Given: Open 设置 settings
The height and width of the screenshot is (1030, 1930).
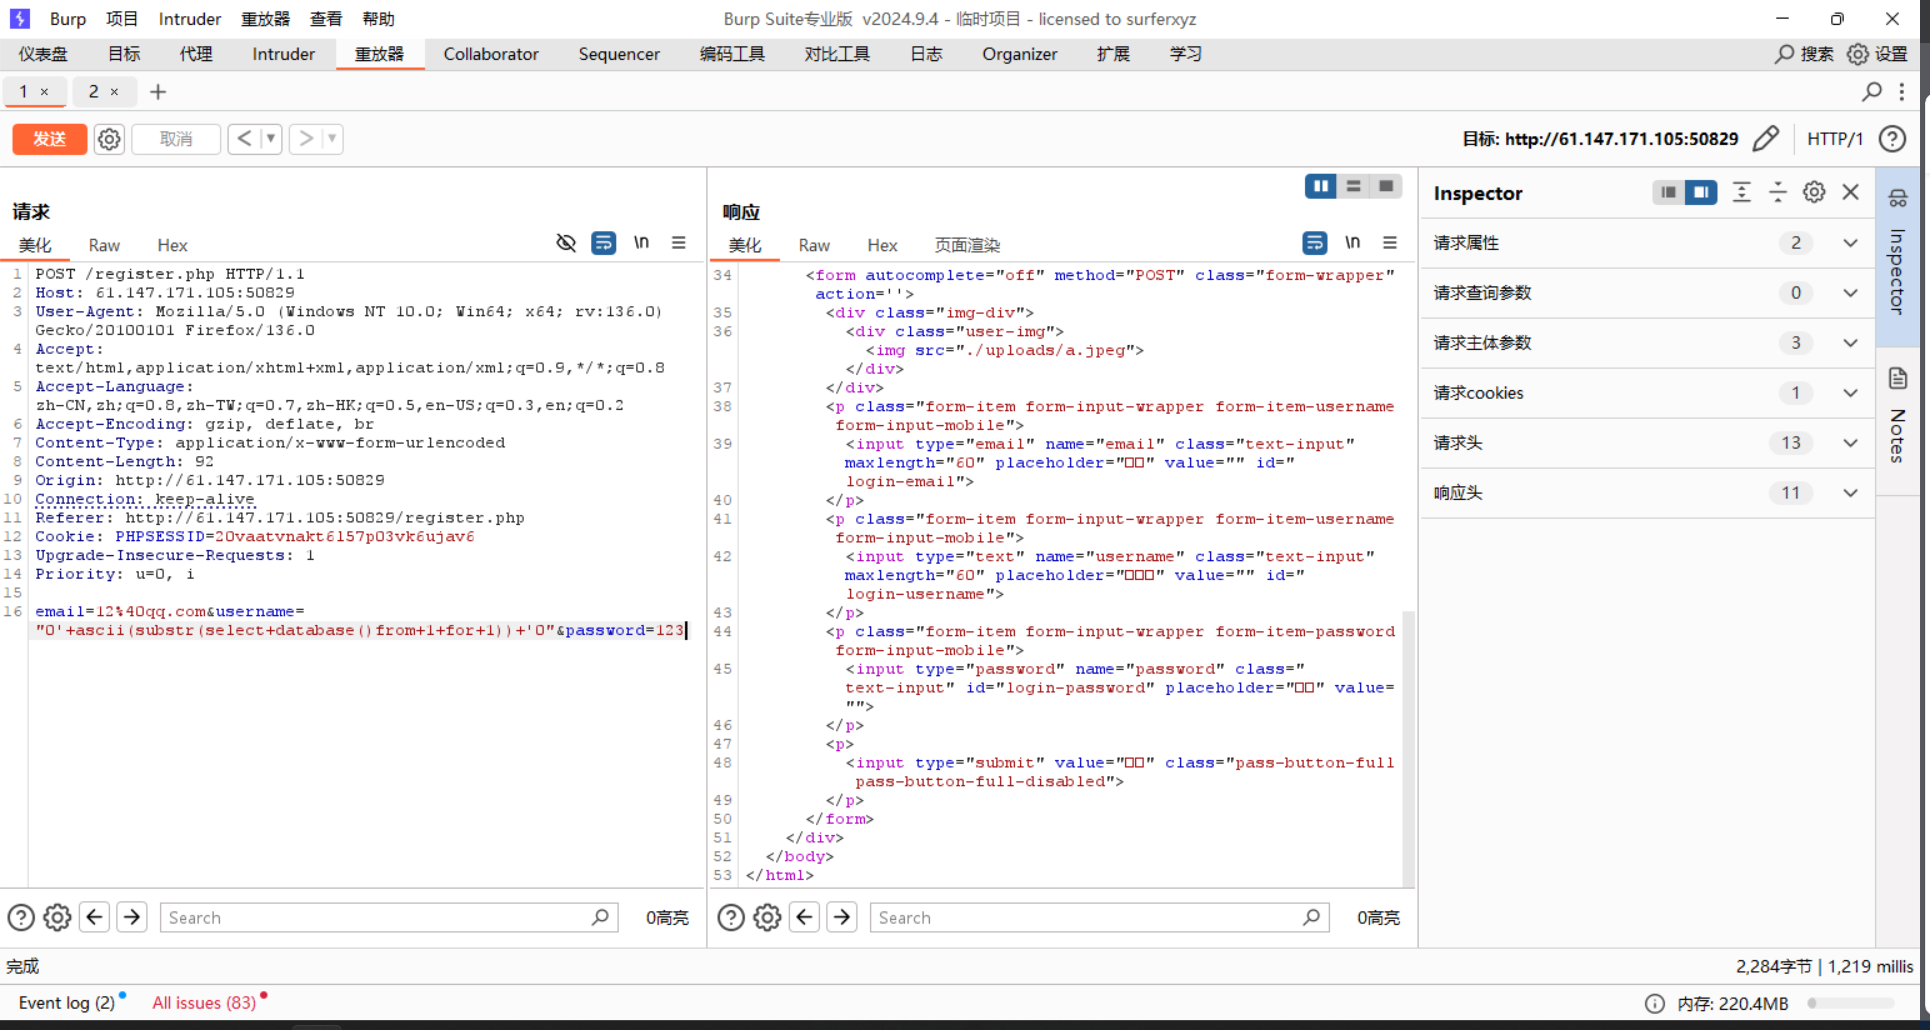Looking at the screenshot, I should point(1877,54).
